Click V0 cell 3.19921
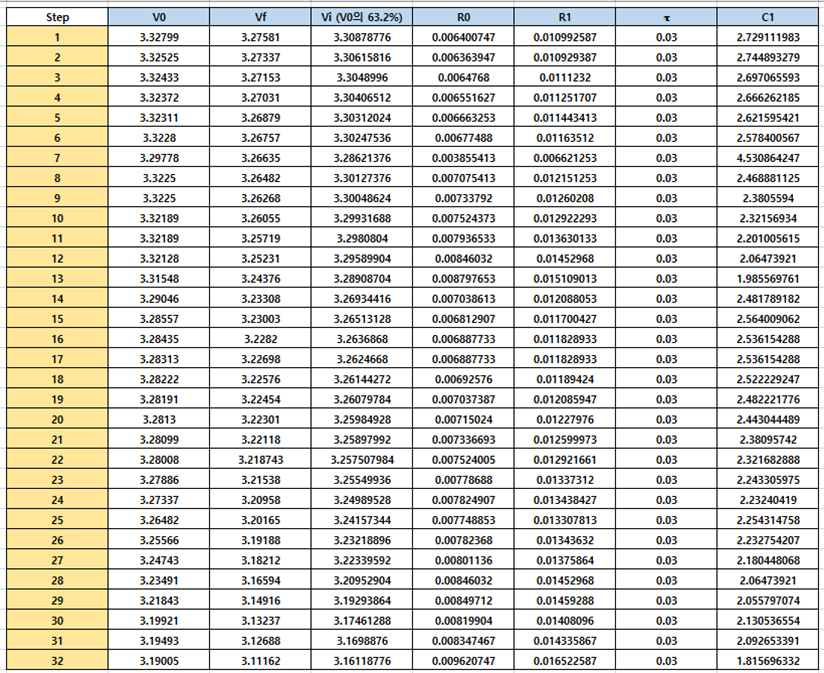Viewport: 824px width, 673px height. point(159,621)
